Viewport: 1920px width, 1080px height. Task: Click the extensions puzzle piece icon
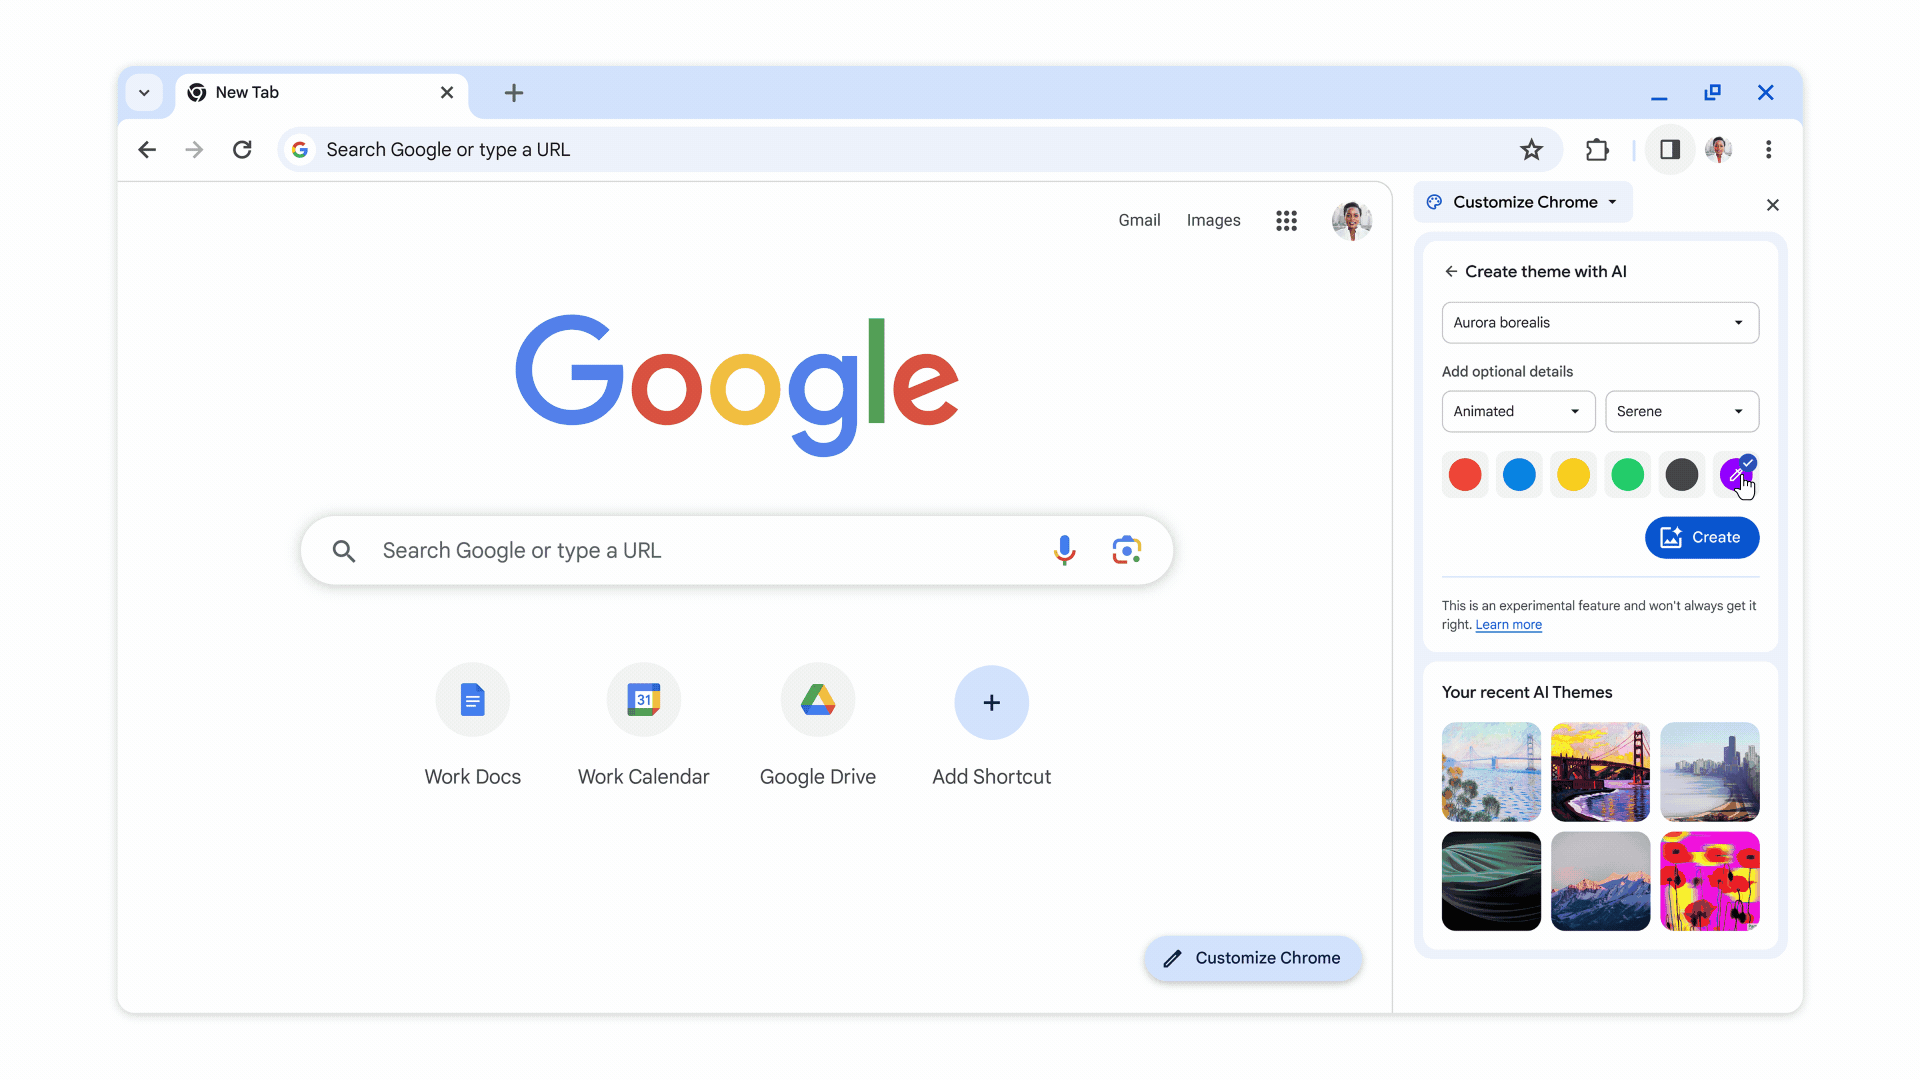click(x=1598, y=149)
